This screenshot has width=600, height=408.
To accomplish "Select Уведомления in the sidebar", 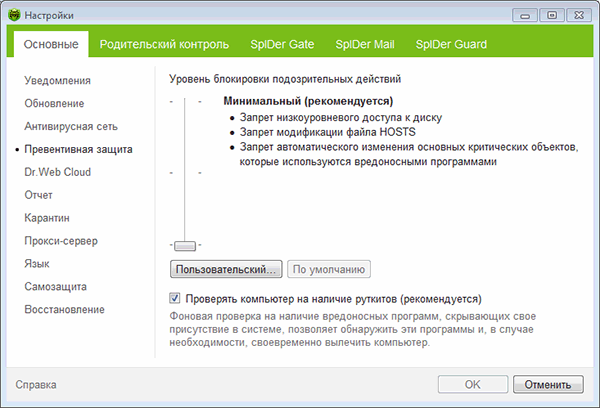I will [57, 80].
